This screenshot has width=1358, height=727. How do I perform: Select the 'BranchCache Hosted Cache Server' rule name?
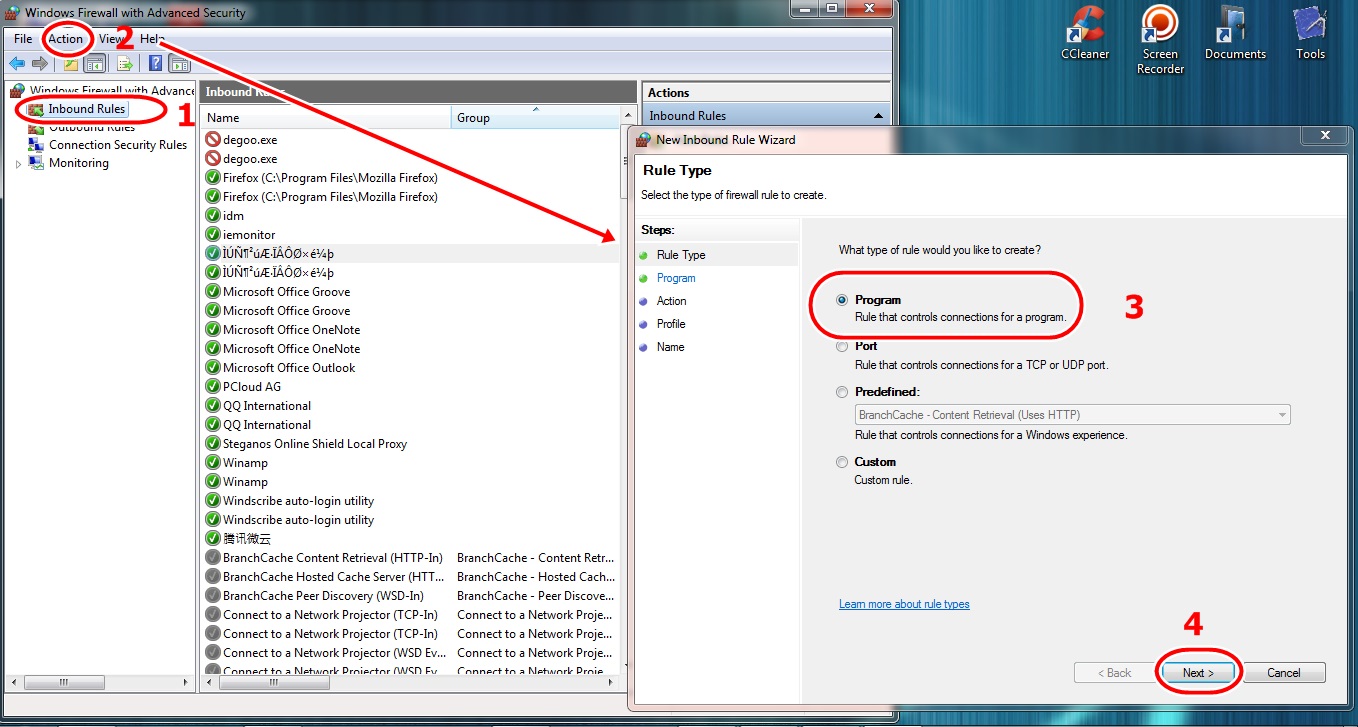pos(334,577)
